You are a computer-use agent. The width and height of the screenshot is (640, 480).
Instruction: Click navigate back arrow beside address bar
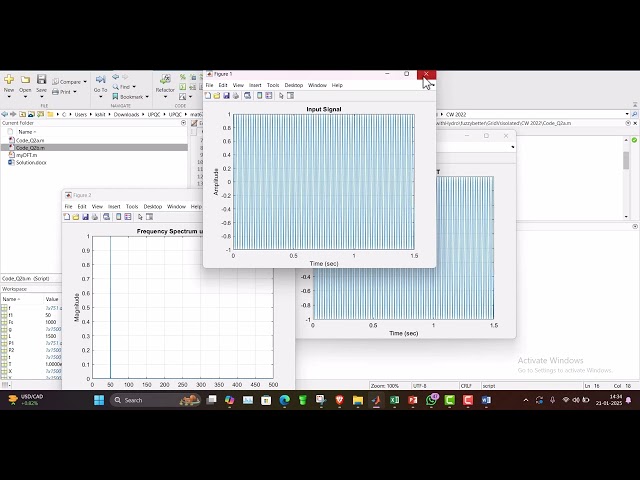(4, 114)
